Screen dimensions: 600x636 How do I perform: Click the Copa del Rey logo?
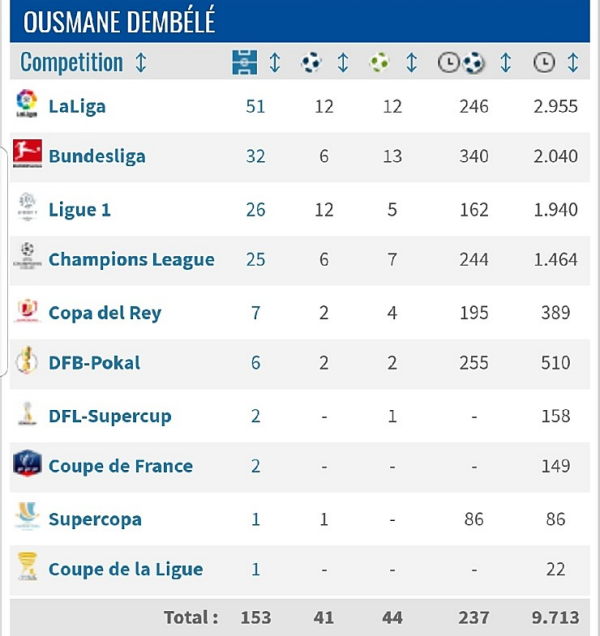pos(27,311)
